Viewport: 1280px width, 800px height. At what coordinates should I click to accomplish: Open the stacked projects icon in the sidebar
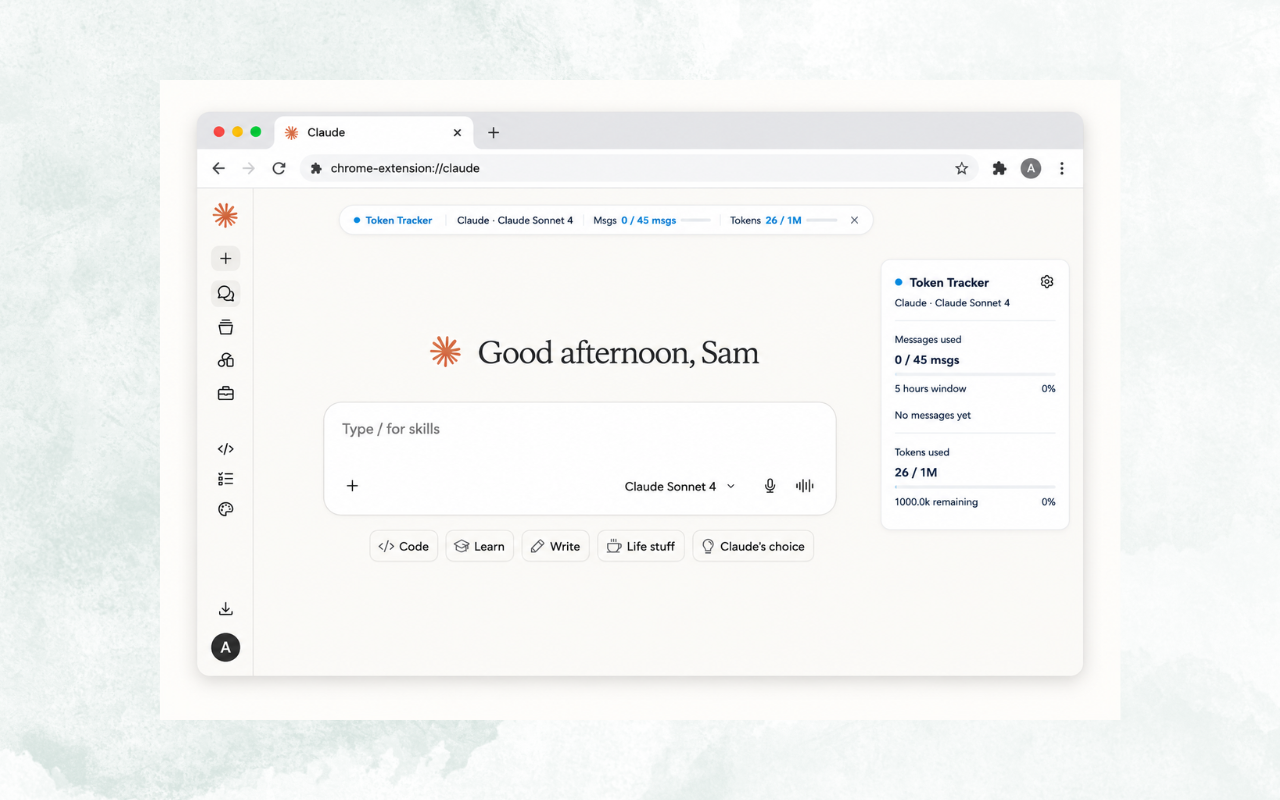tap(226, 327)
